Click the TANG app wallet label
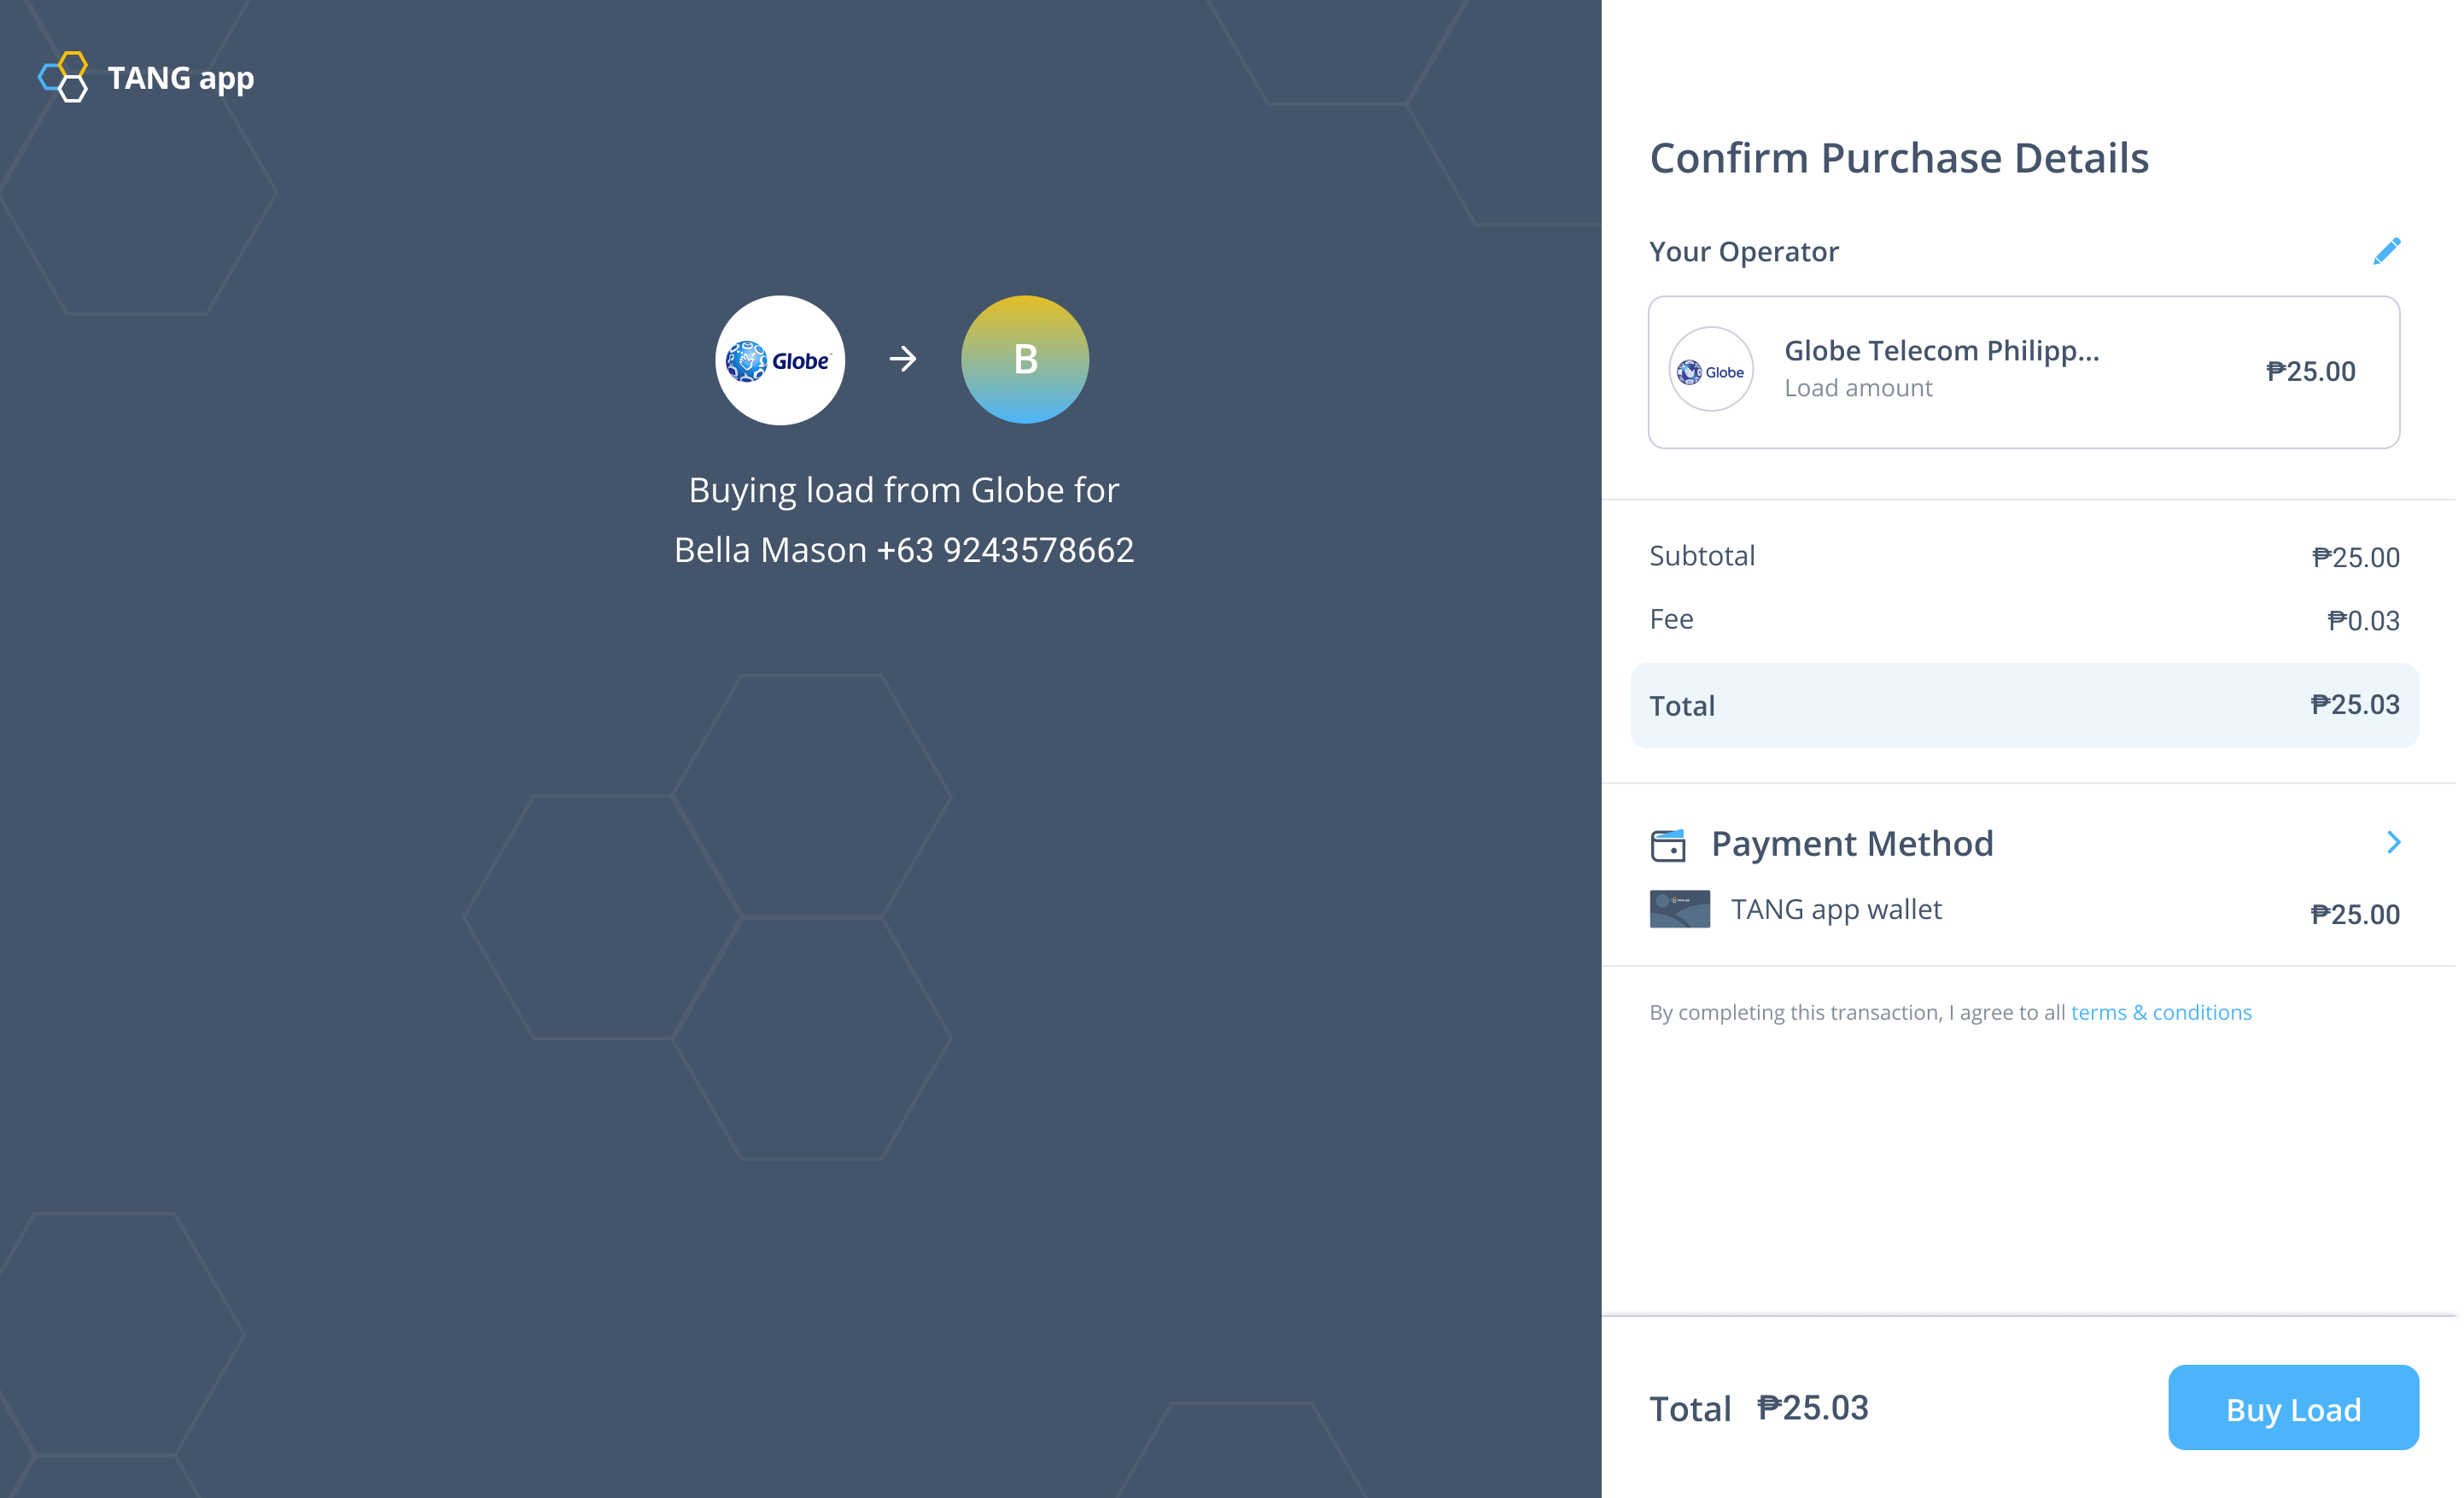The width and height of the screenshot is (2464, 1498). tap(1836, 909)
